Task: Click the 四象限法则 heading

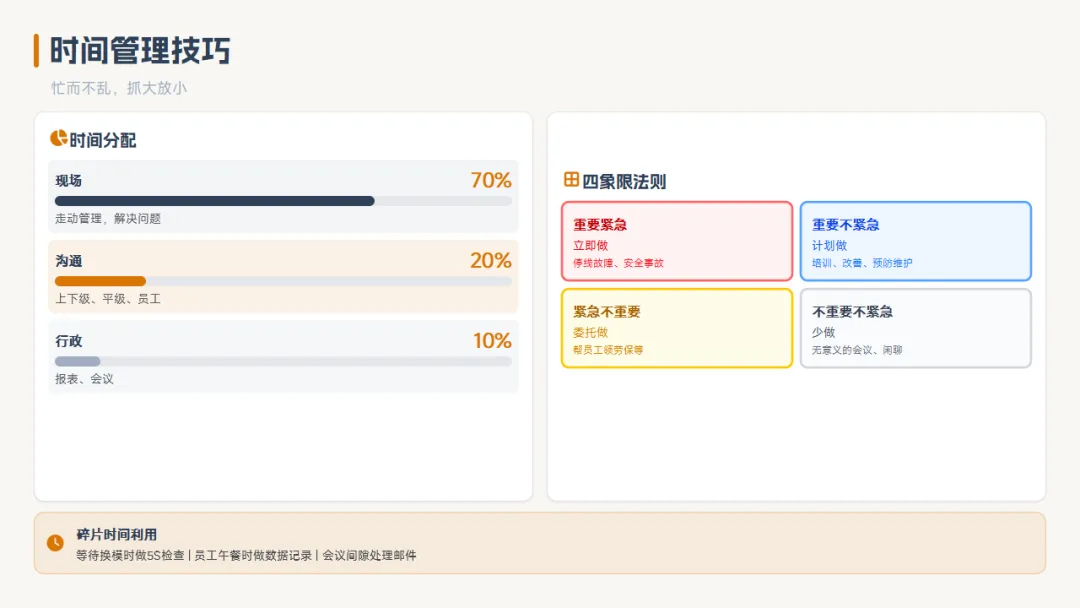Action: click(624, 182)
